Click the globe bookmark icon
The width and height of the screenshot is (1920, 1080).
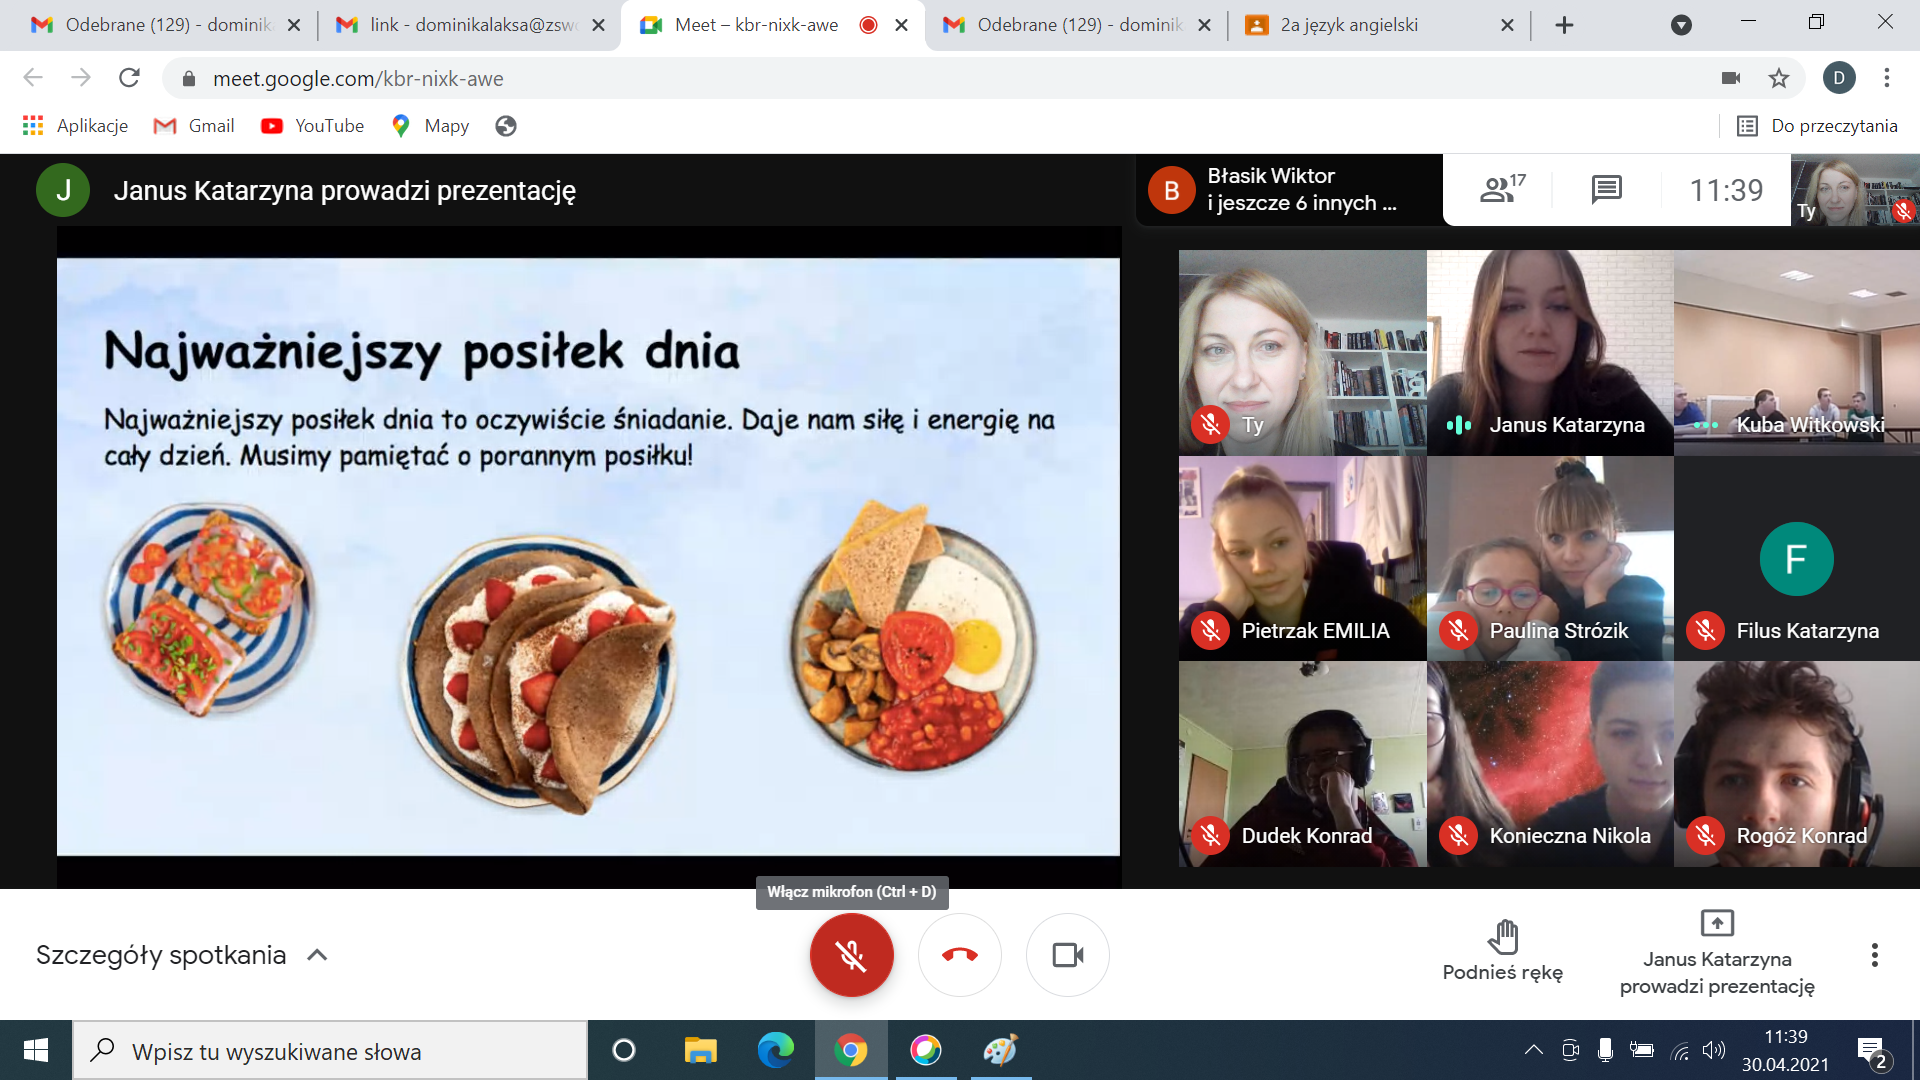506,126
